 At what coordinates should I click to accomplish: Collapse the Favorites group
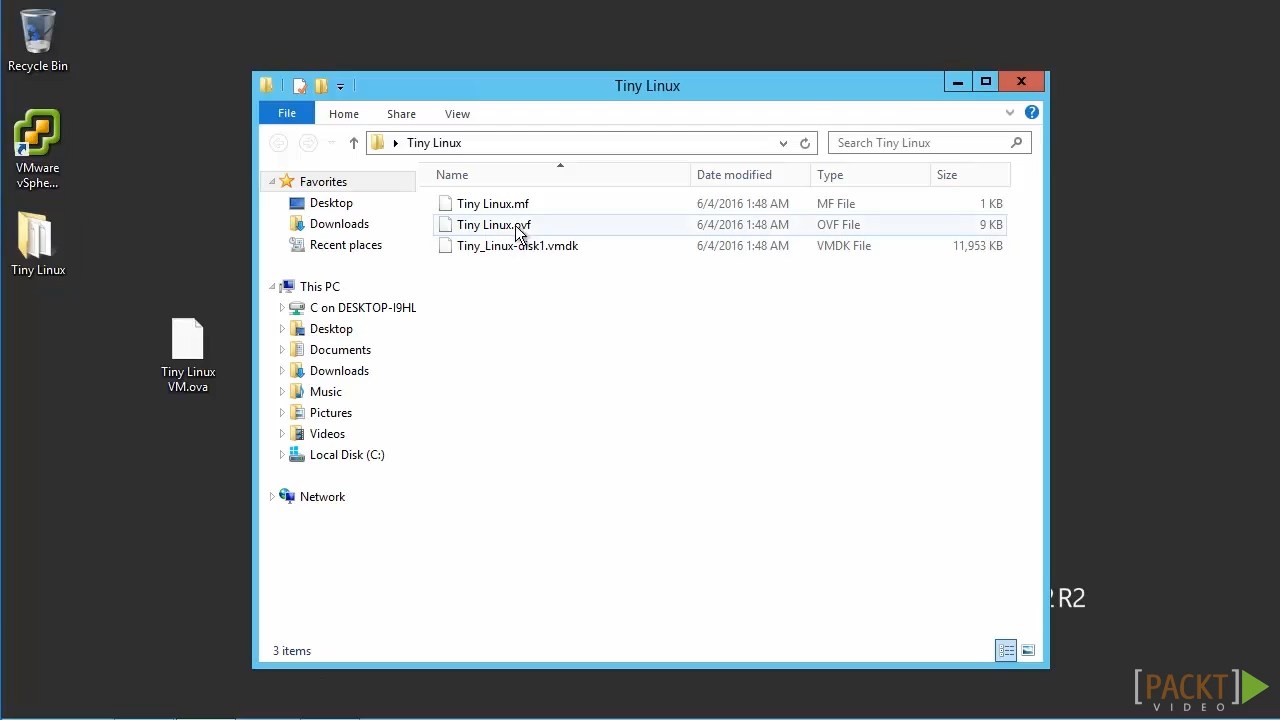pos(272,182)
